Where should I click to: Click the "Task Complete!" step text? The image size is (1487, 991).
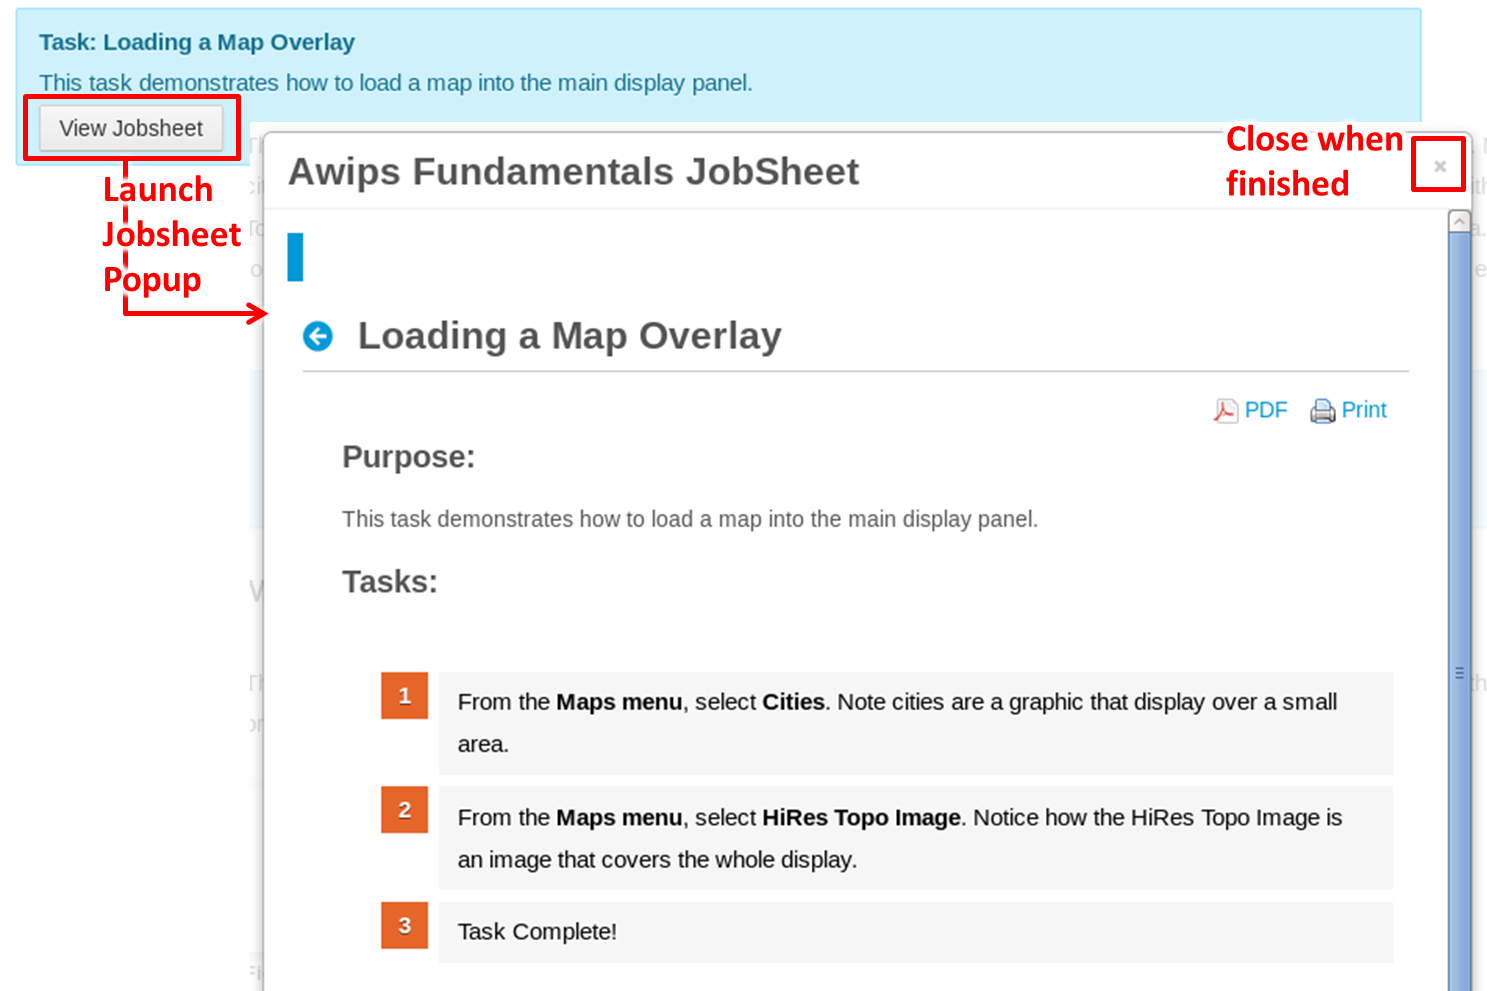click(x=537, y=932)
